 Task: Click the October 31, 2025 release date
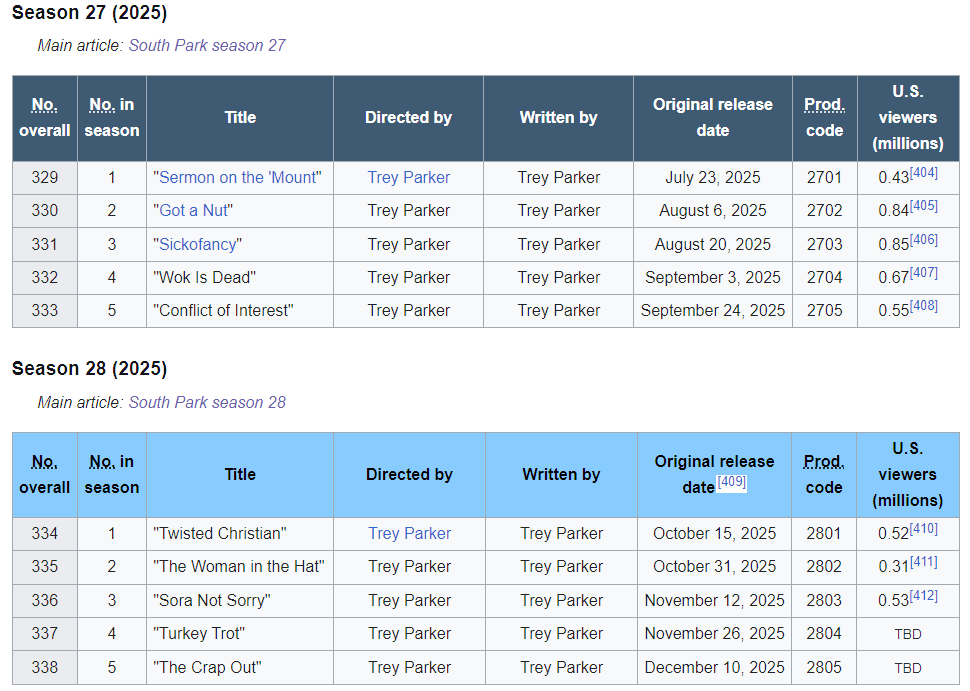coord(715,567)
